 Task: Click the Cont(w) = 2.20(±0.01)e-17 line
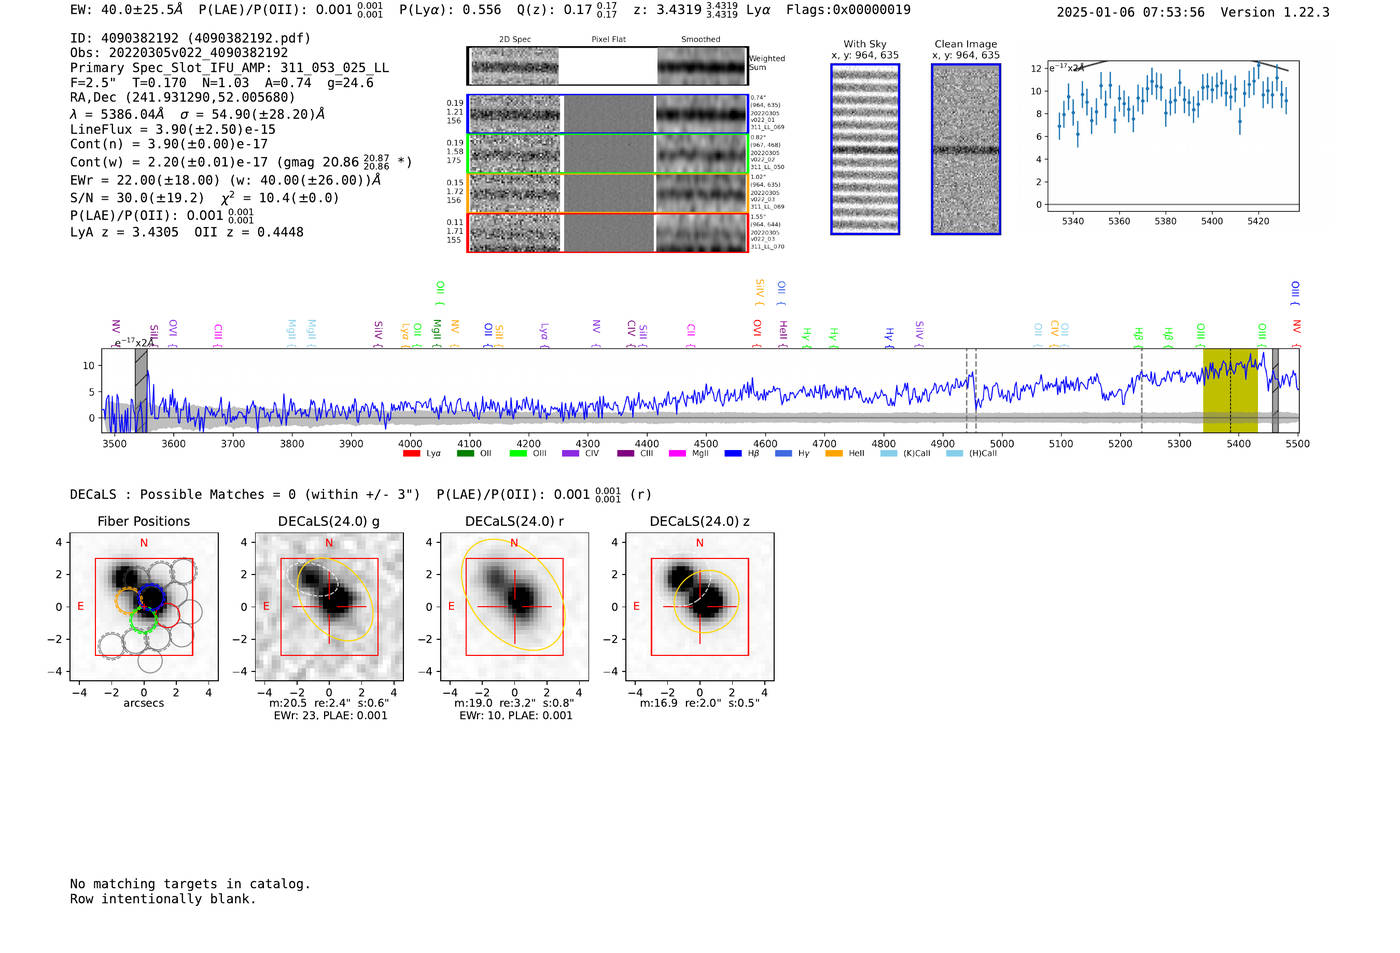[241, 161]
